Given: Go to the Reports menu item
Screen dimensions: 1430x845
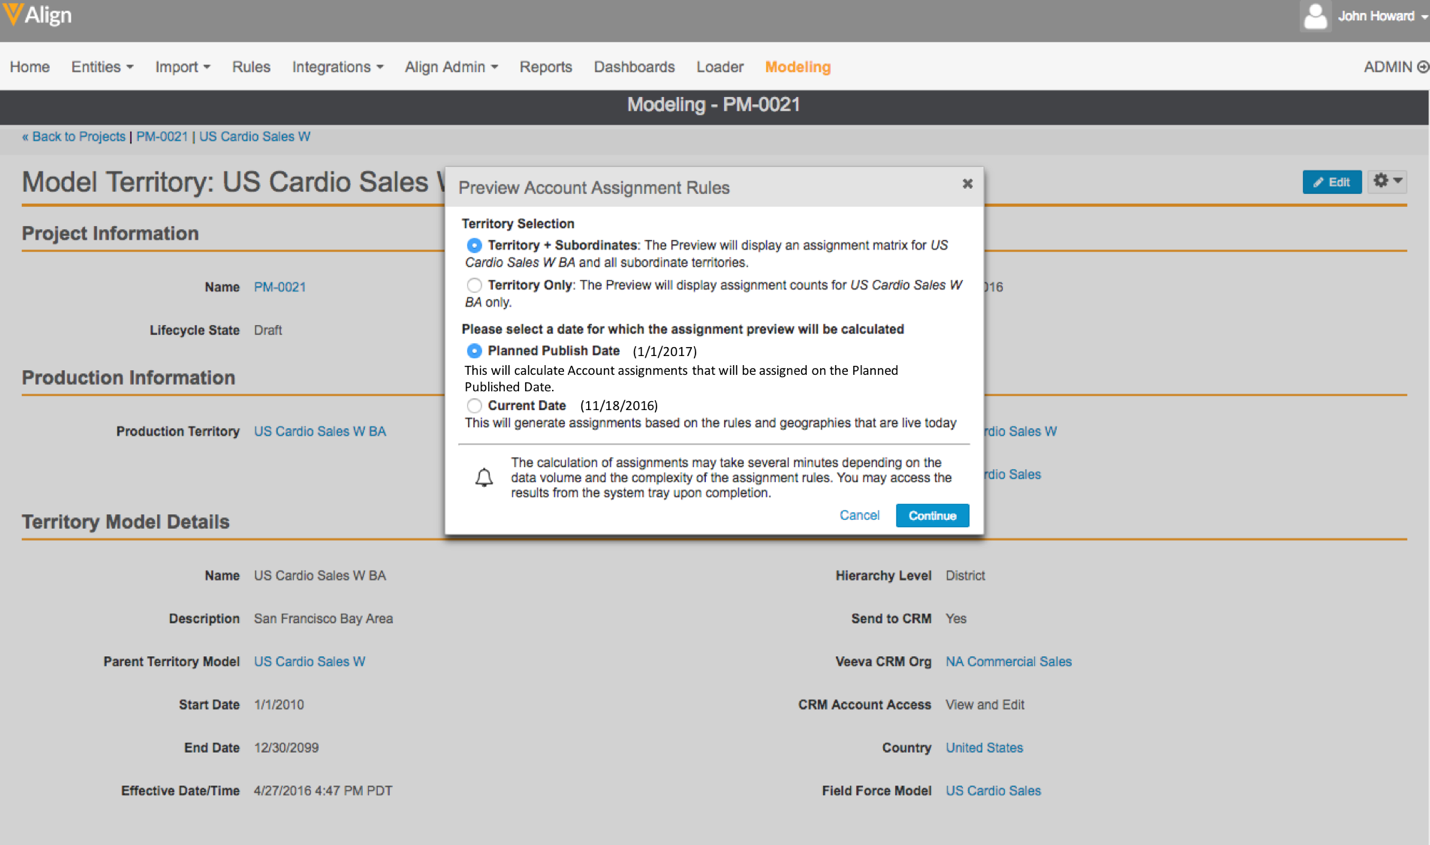Looking at the screenshot, I should (545, 67).
